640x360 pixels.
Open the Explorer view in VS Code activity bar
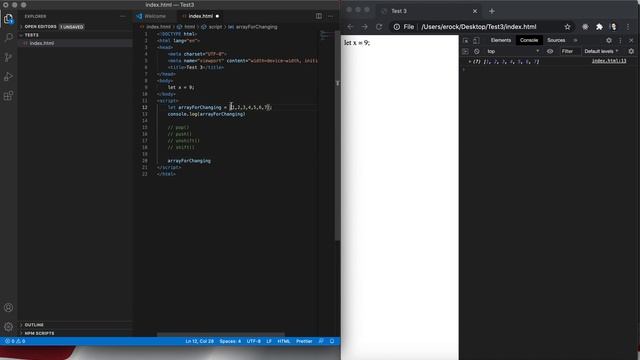point(8,18)
